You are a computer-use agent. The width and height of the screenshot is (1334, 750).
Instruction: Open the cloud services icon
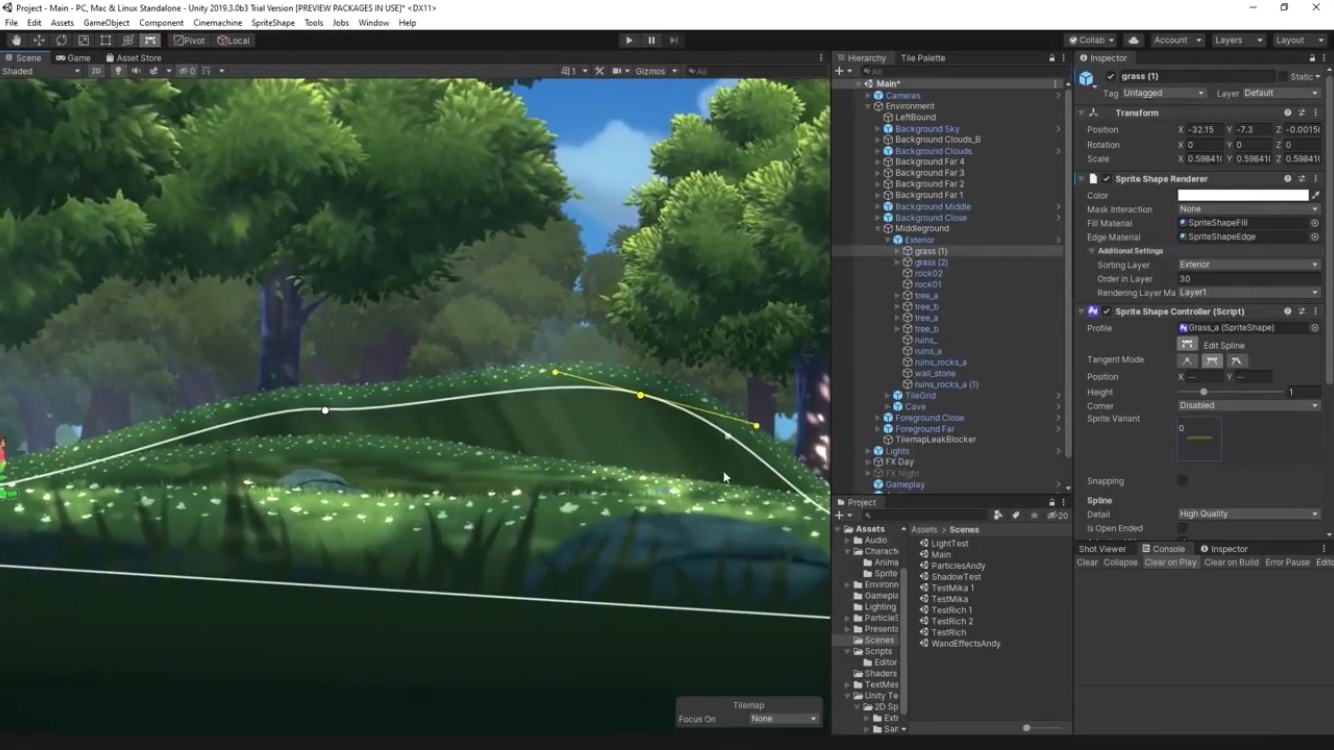[x=1133, y=40]
